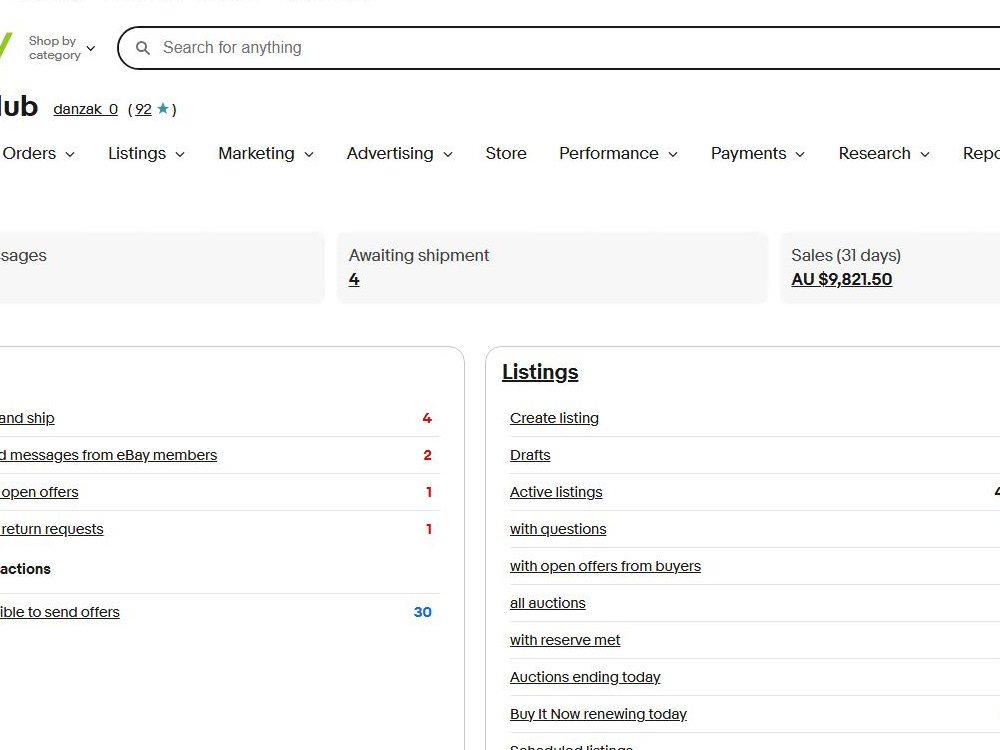Go to the Store tab
The width and height of the screenshot is (1000, 750).
506,154
